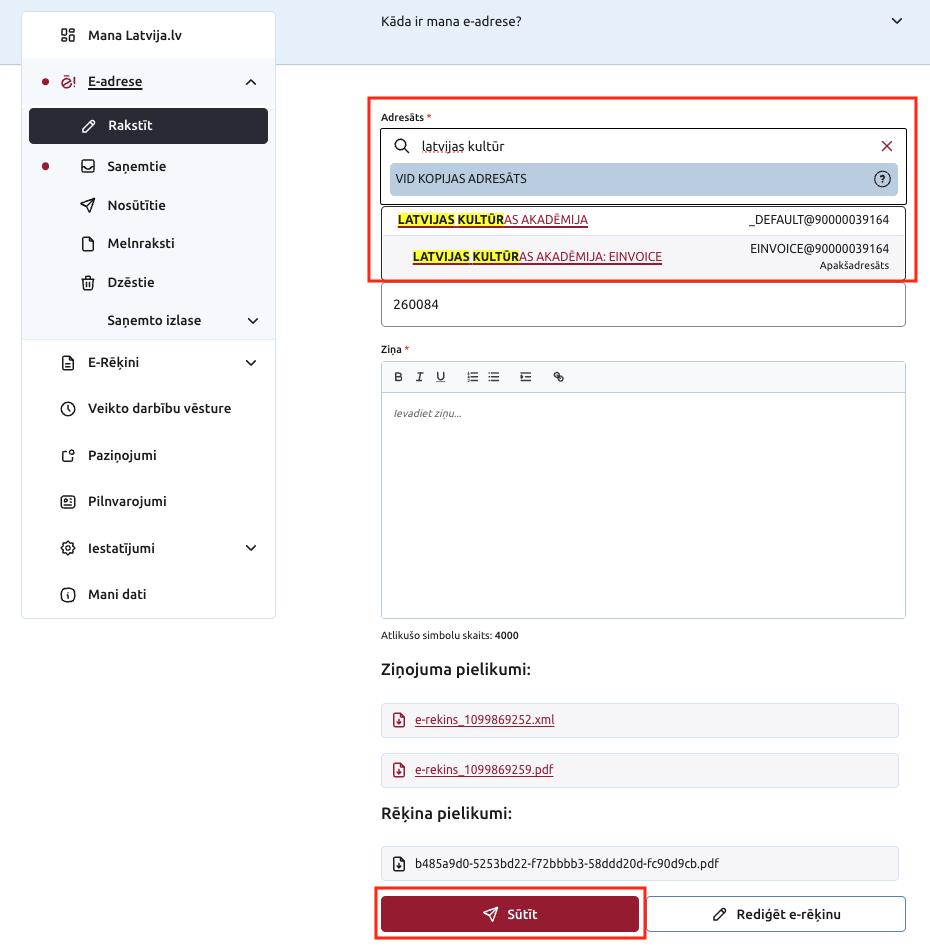Open help for VID KOPIJAS ADRESĀTS
The height and width of the screenshot is (951, 930).
click(x=881, y=179)
